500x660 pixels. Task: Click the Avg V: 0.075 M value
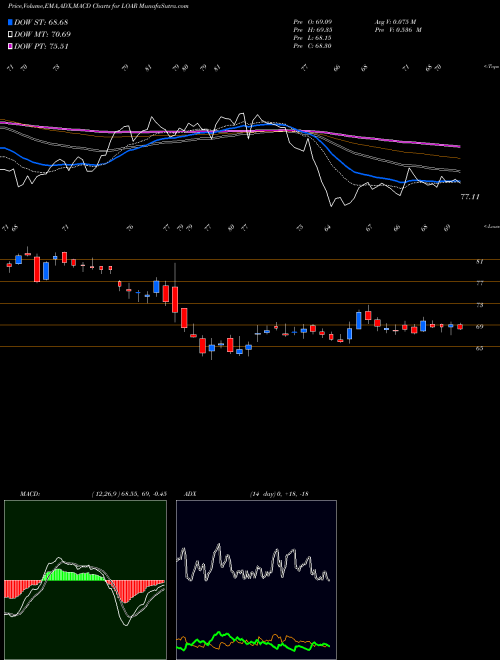395,21
